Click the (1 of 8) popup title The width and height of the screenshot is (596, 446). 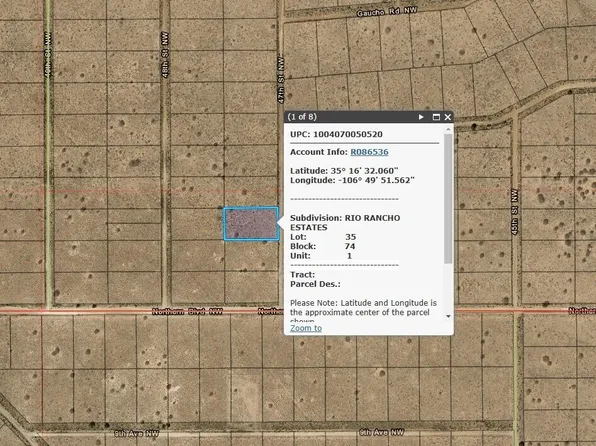(x=302, y=117)
